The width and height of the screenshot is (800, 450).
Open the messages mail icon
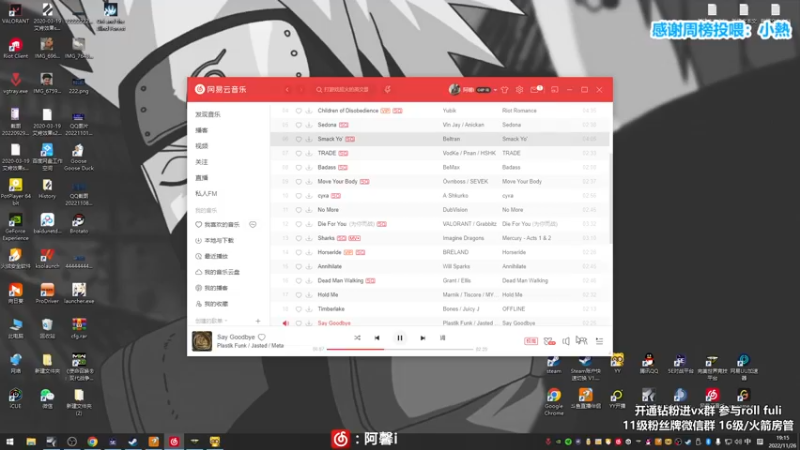(535, 90)
